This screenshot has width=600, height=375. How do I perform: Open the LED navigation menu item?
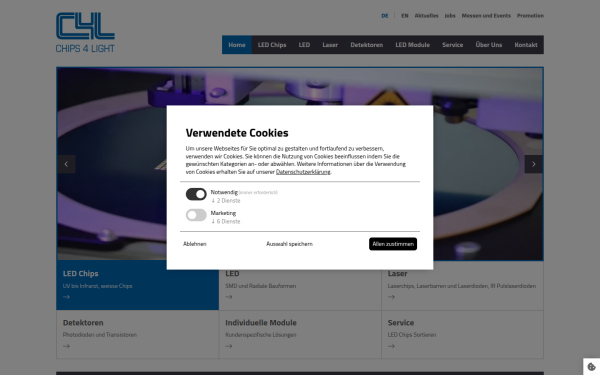(304, 45)
